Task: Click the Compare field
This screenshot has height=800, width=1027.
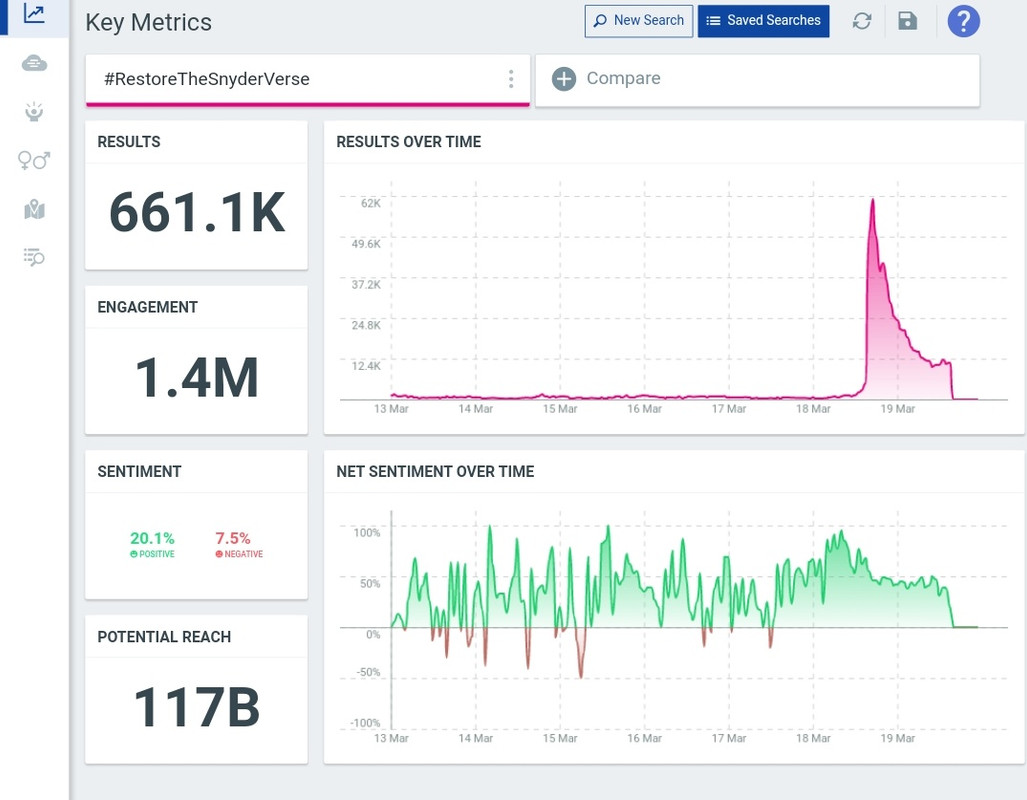Action: [757, 80]
